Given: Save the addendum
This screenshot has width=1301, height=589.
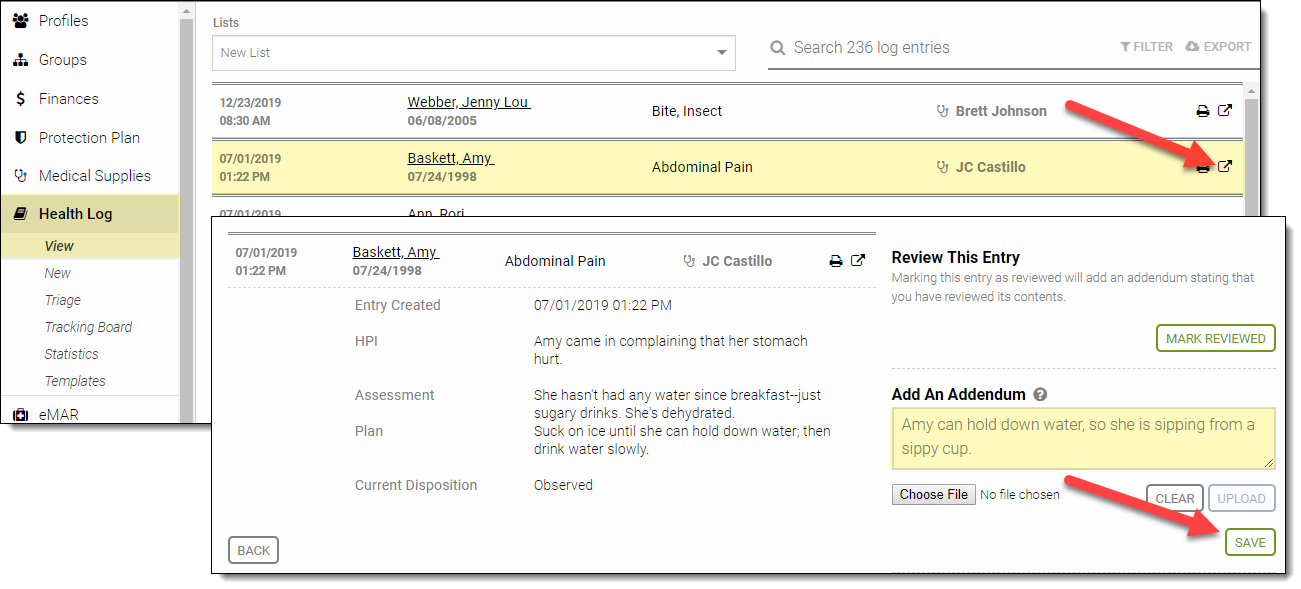Looking at the screenshot, I should click(x=1249, y=543).
